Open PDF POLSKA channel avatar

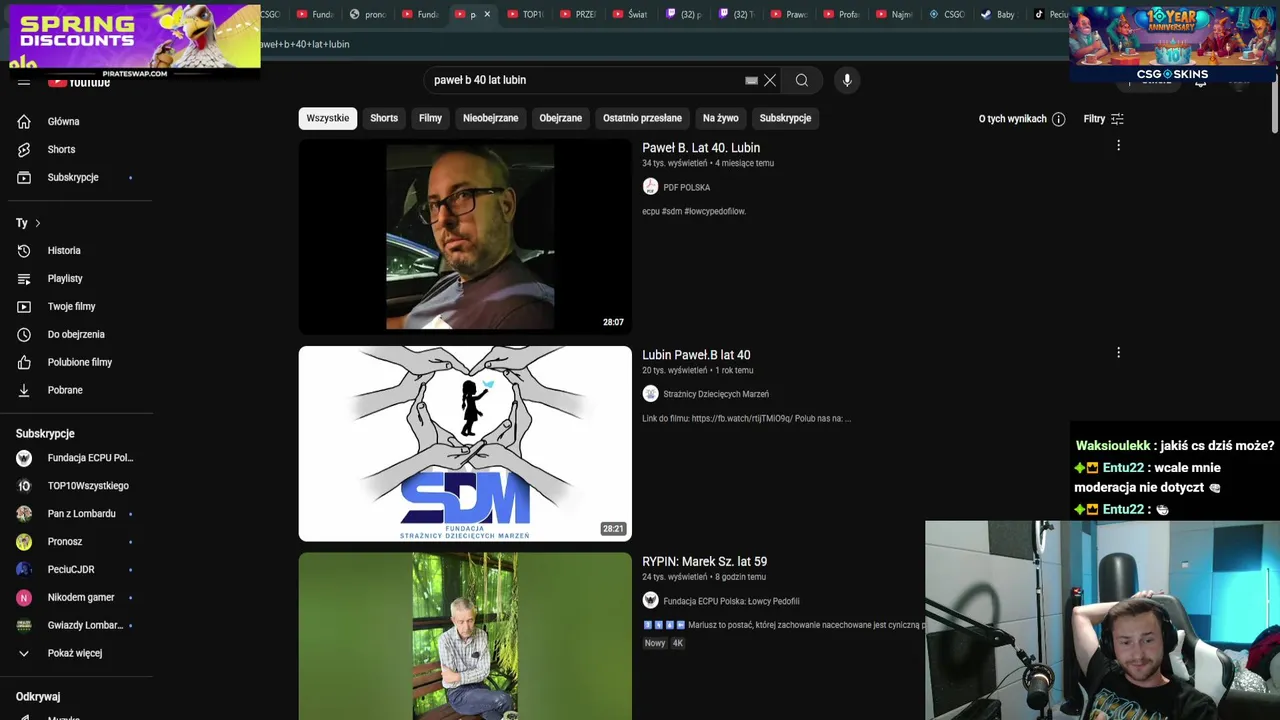click(650, 187)
